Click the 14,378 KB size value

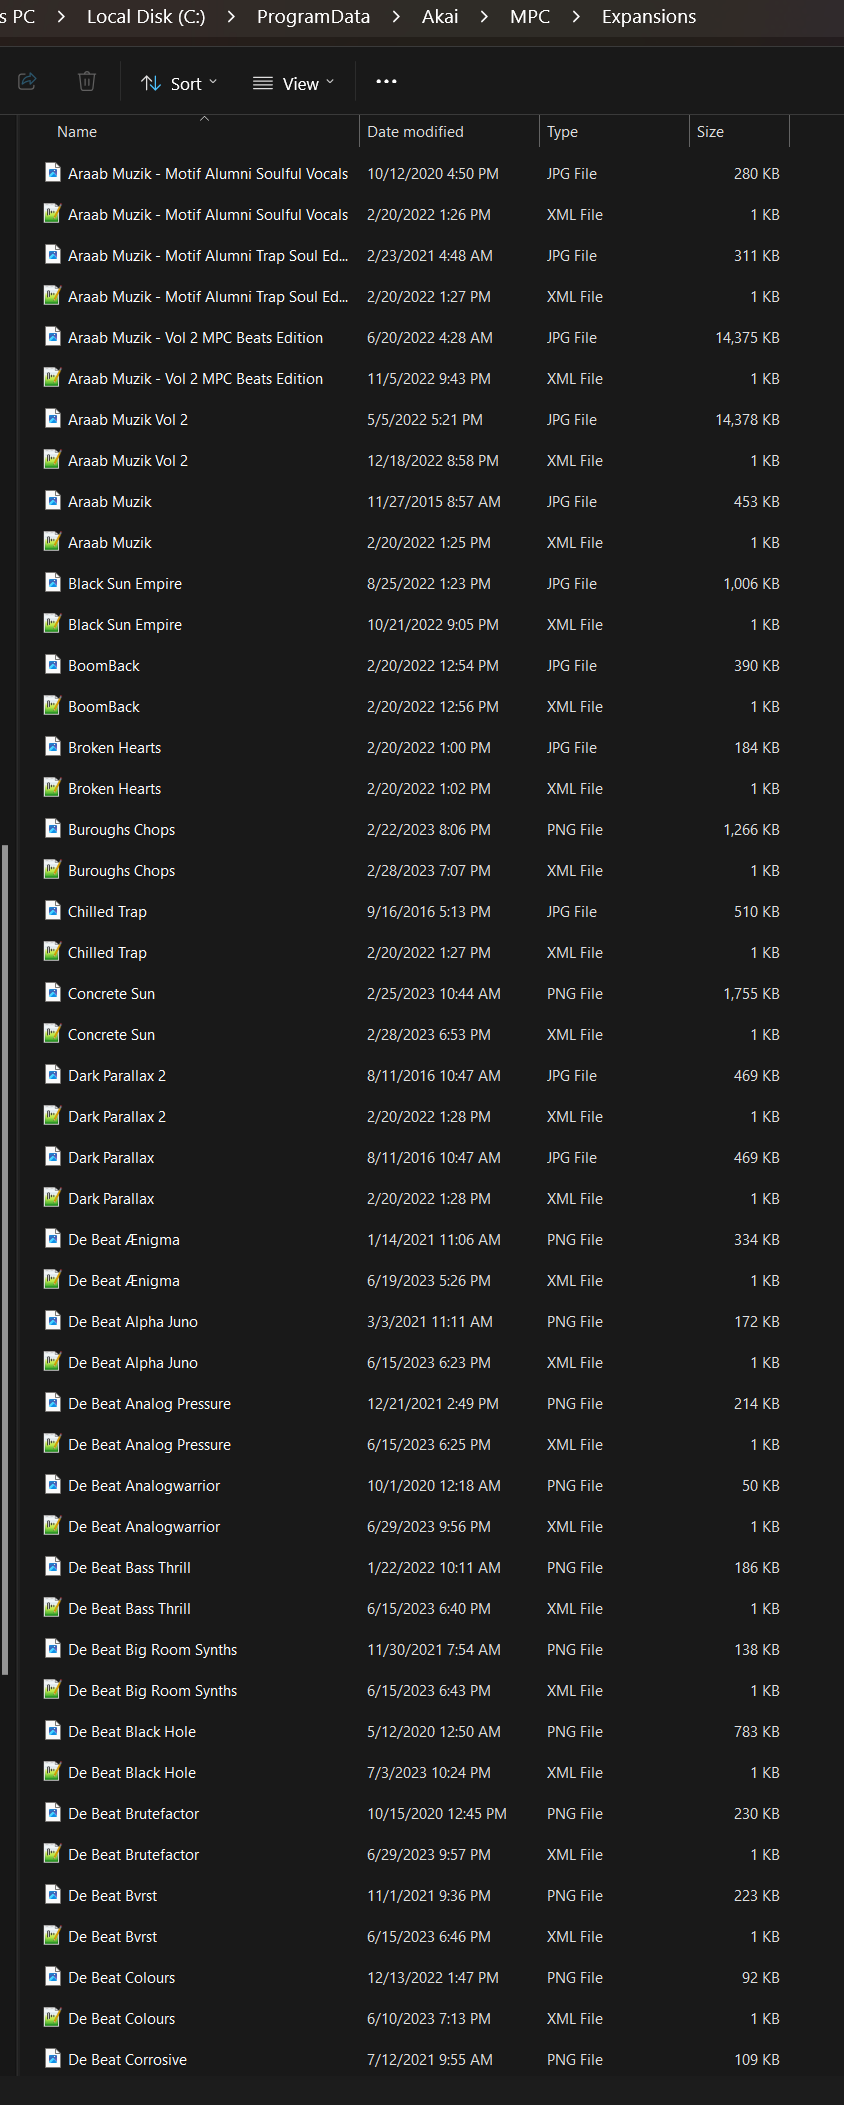coord(747,420)
